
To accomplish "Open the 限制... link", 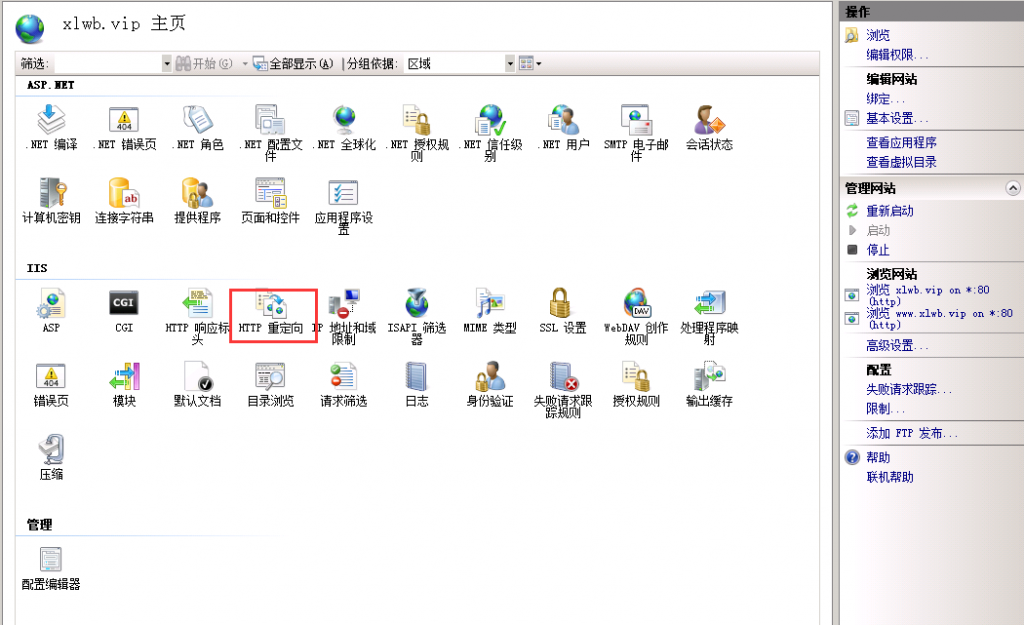I will [x=885, y=409].
